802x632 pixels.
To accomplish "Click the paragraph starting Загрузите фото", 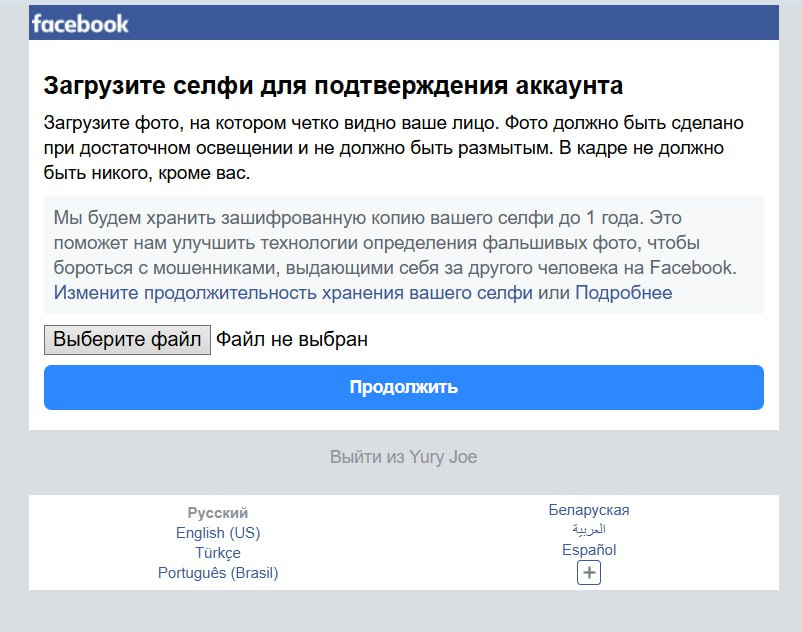I will (x=393, y=148).
